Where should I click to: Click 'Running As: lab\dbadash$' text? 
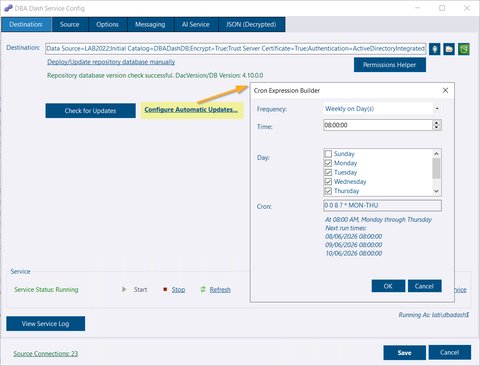(434, 315)
